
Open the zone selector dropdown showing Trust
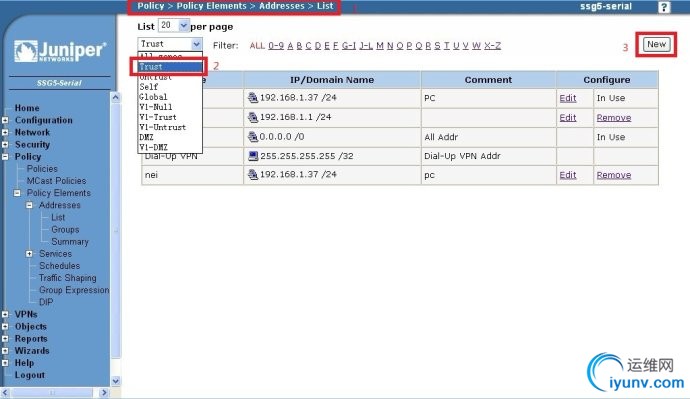(x=170, y=44)
